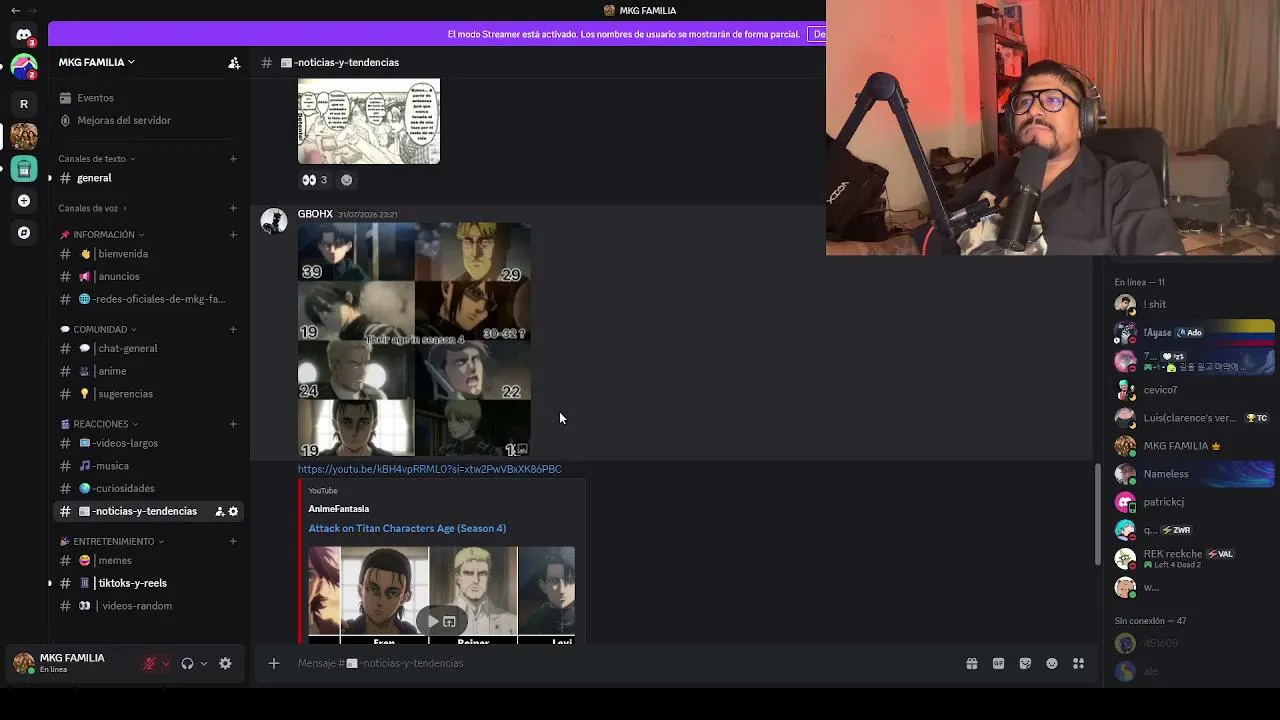Open the attachment plus button in message bar
Image resolution: width=1280 pixels, height=720 pixels.
tap(273, 663)
